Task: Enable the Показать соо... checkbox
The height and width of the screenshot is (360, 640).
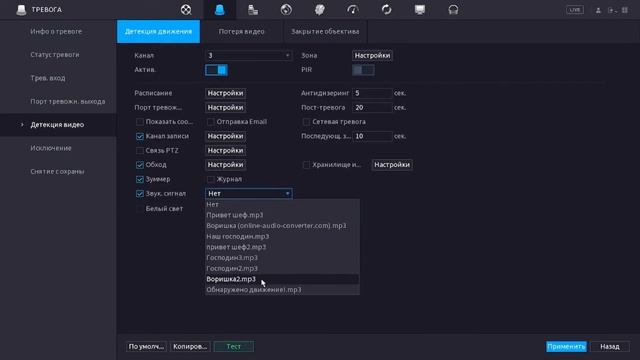Action: [x=140, y=122]
